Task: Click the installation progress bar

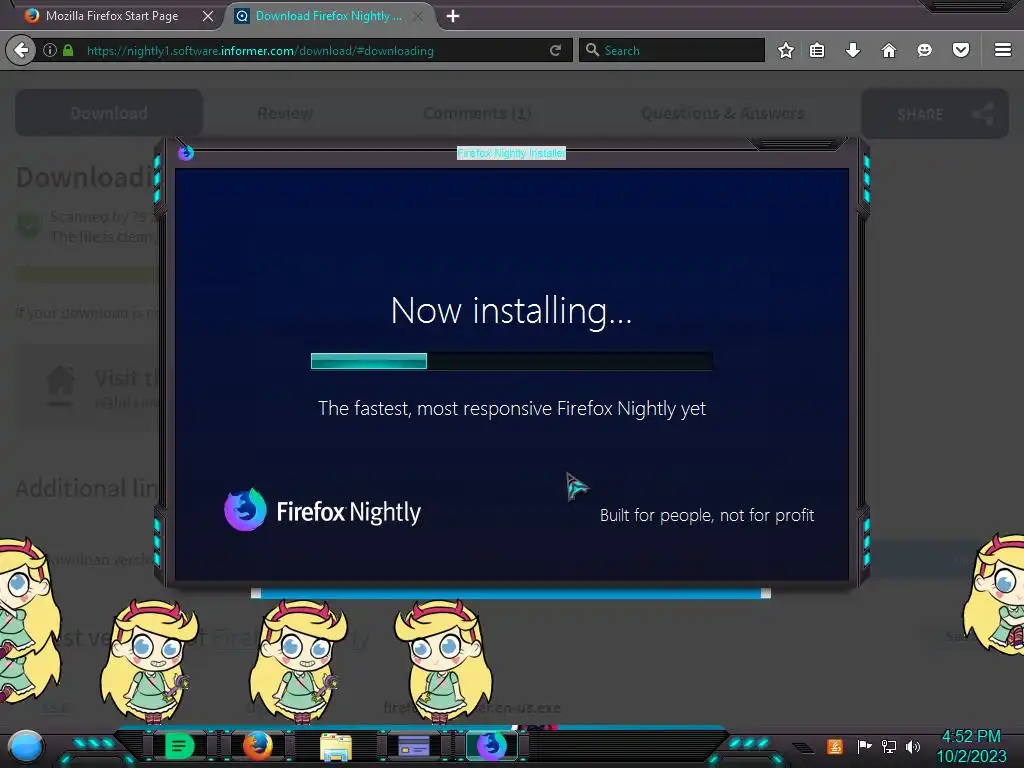Action: (x=511, y=361)
